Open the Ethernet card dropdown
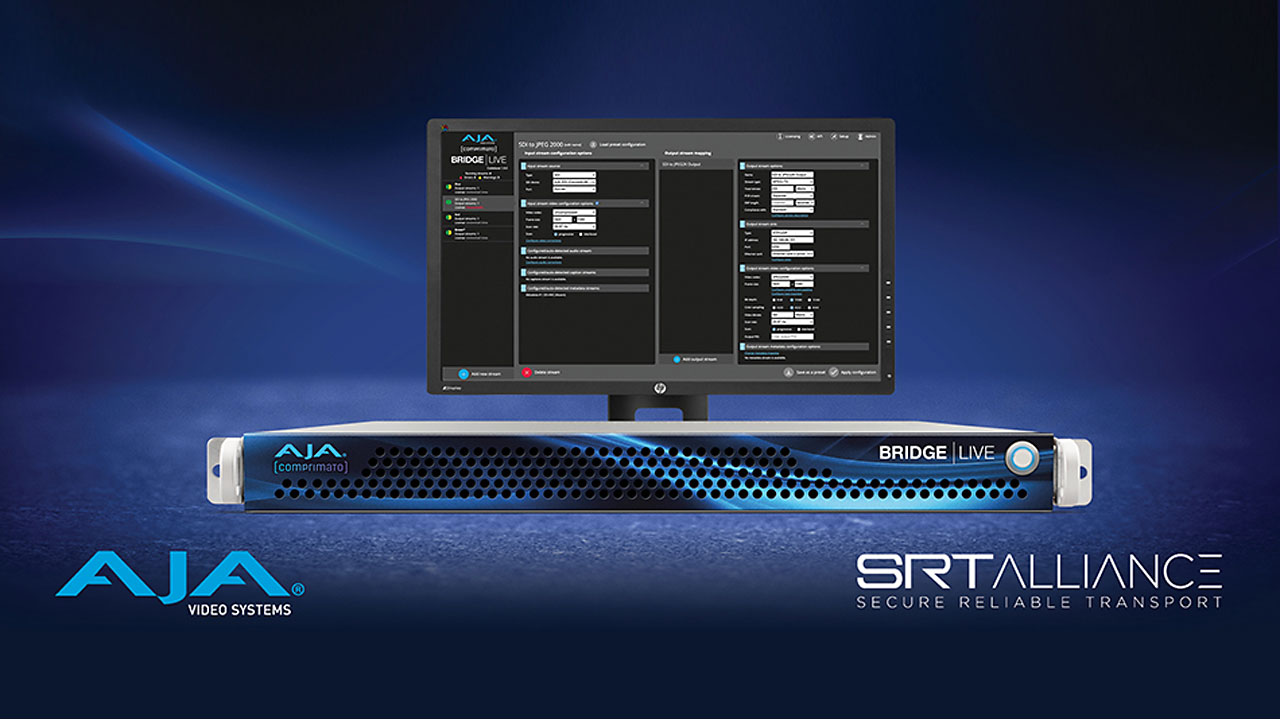This screenshot has width=1280, height=720. 793,254
